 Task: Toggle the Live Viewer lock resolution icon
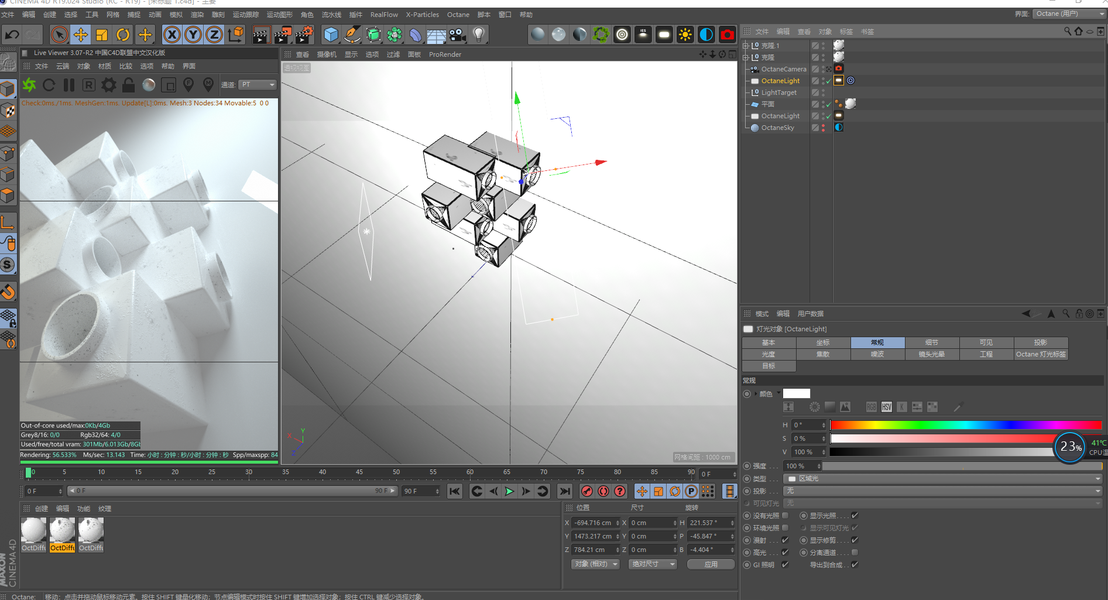[129, 85]
